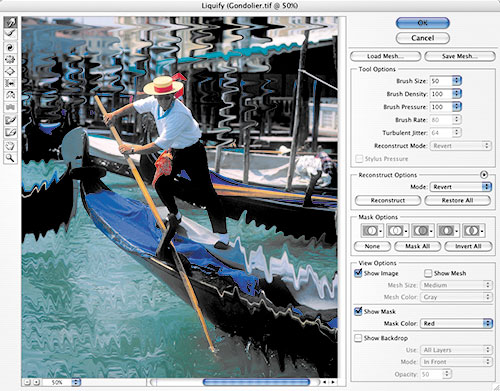Open the Tool Options Reconstruct Mode dropdown

tap(461, 146)
